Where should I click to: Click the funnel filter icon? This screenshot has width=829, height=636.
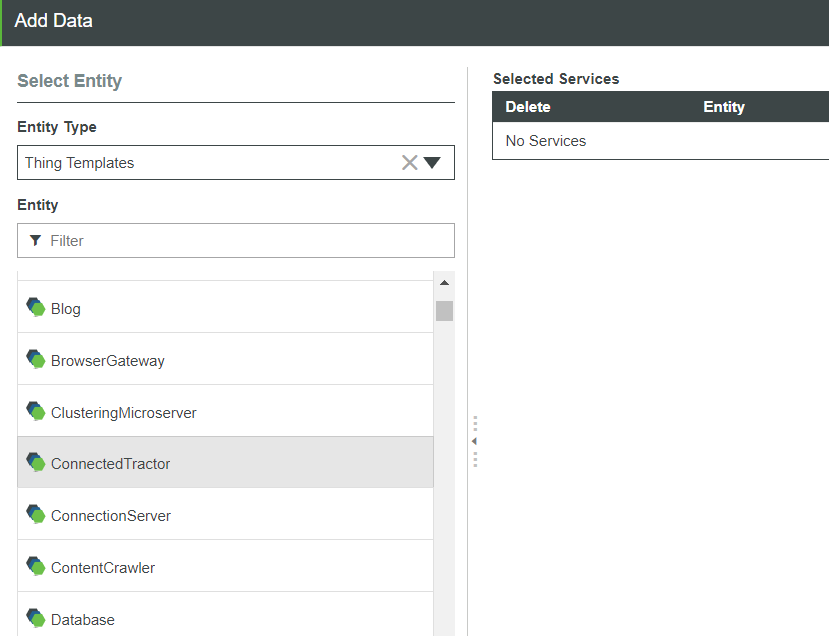click(36, 241)
